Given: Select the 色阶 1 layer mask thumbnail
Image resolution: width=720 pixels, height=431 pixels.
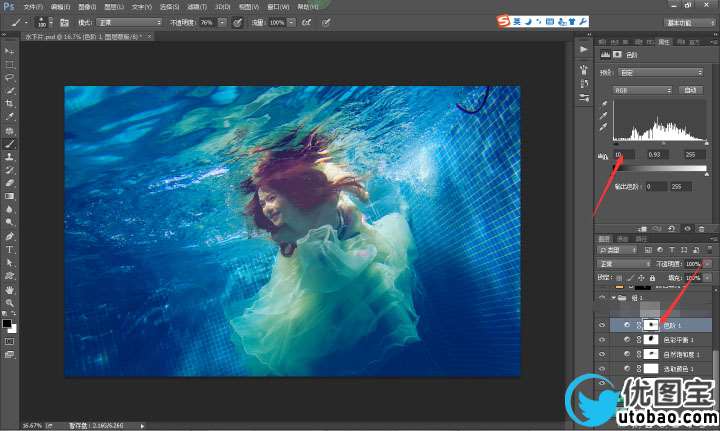Looking at the screenshot, I should (x=651, y=325).
